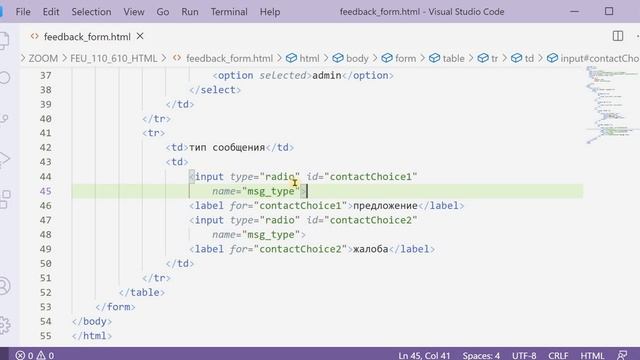Click Ln 45, Col 41 in status bar

pyautogui.click(x=424, y=355)
